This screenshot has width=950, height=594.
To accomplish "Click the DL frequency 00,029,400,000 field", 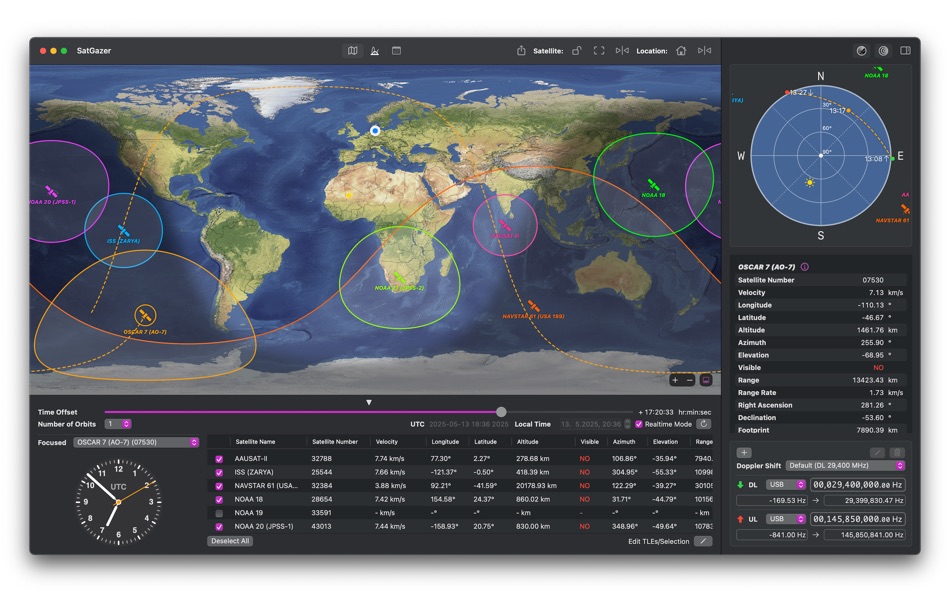I will [x=857, y=485].
